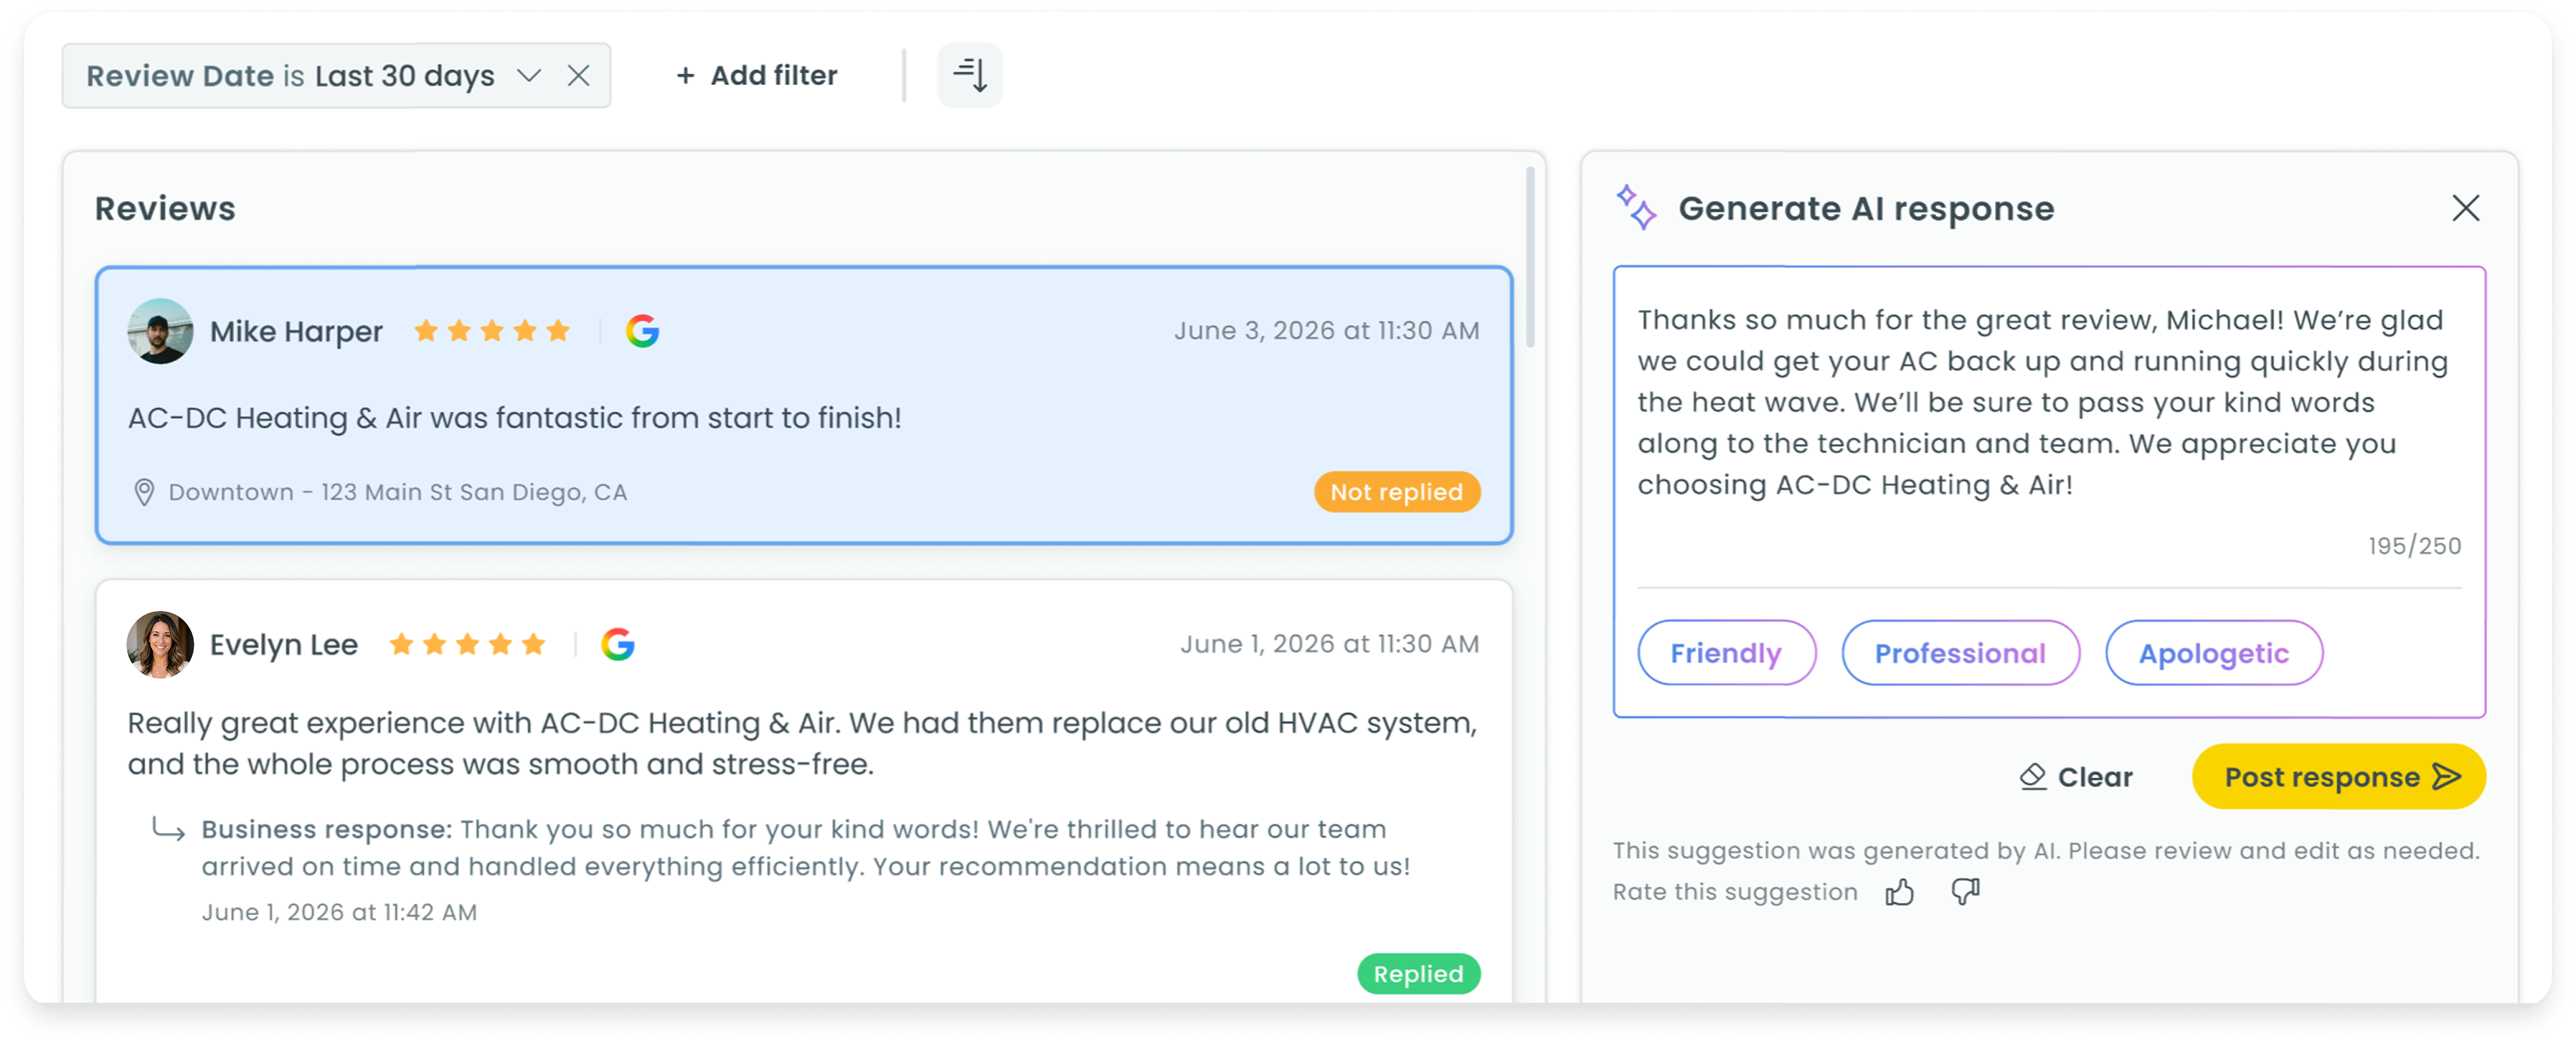Click the name Evelyn Lee

284,646
